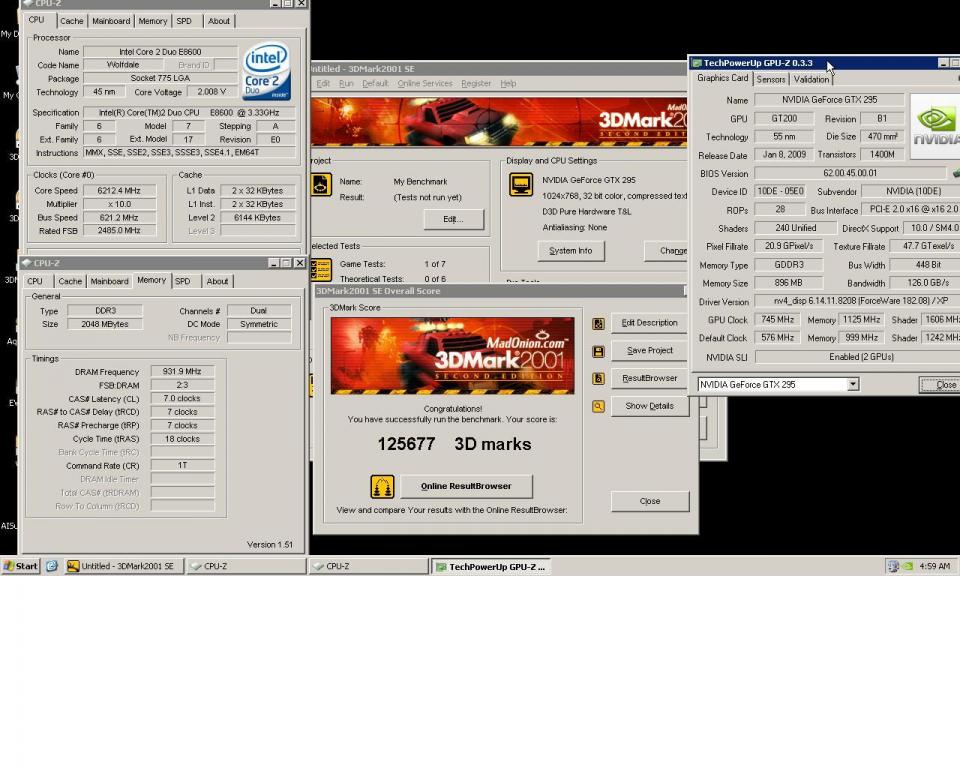Open the SPD tab in the CPU-Z memory window
Screen dimensions: 960x768
click(x=182, y=281)
